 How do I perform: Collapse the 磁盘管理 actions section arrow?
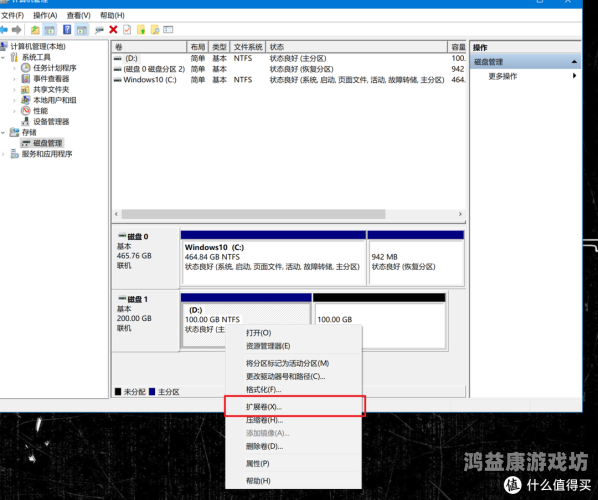(x=574, y=61)
